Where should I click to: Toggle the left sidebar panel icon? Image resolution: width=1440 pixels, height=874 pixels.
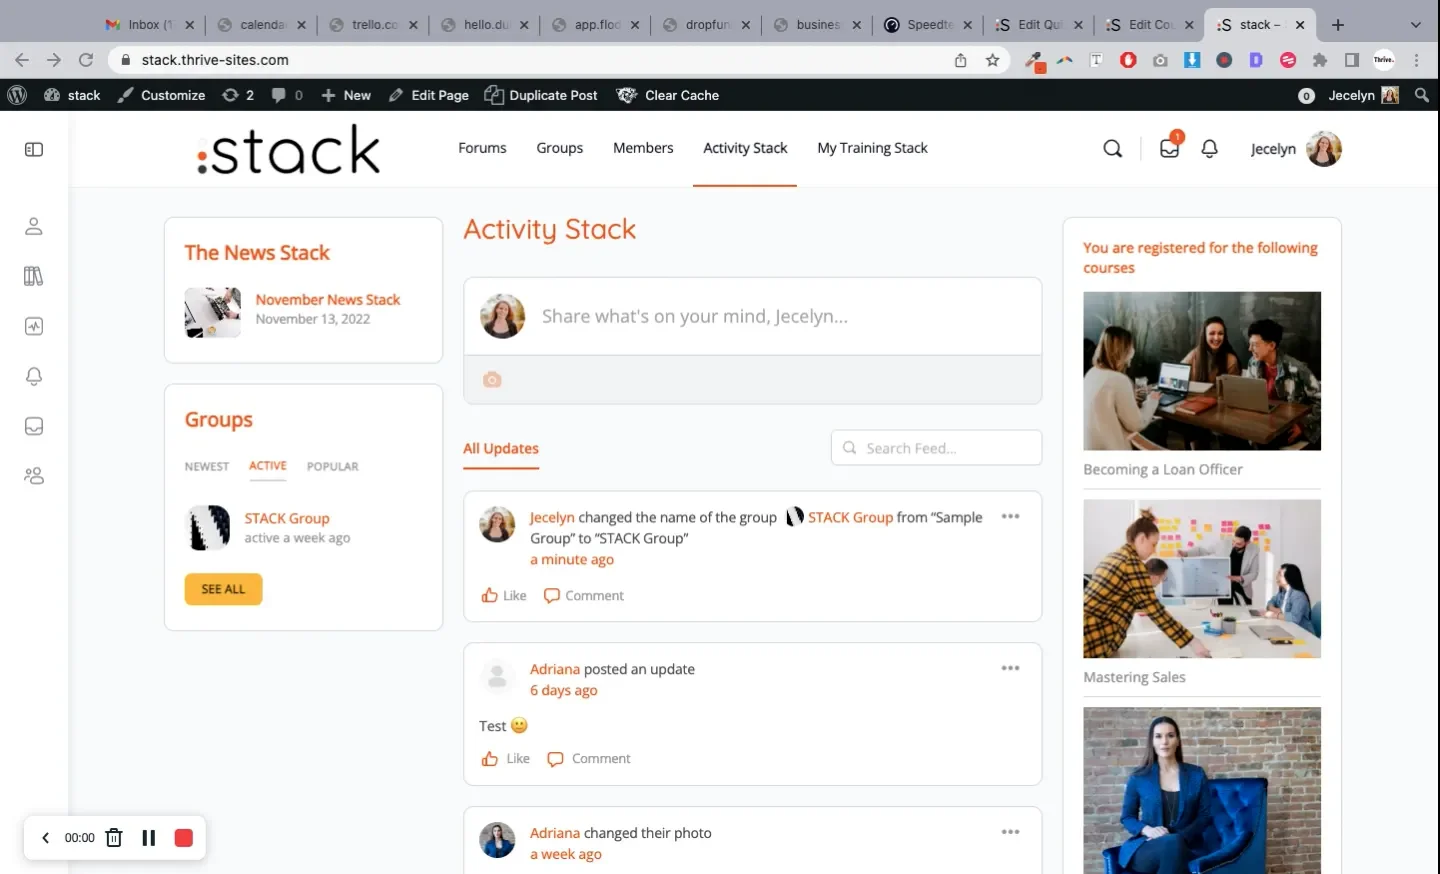pyautogui.click(x=34, y=149)
